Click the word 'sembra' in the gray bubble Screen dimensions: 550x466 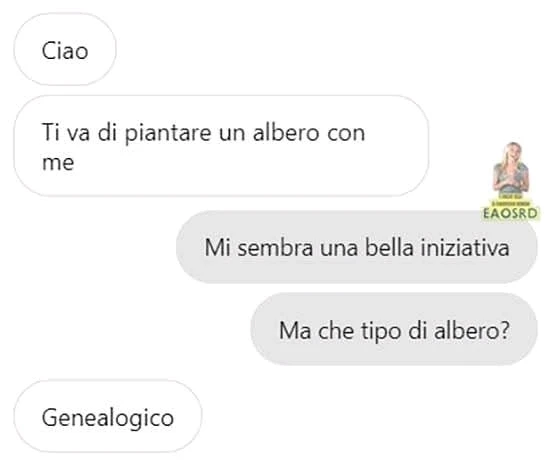pos(275,247)
